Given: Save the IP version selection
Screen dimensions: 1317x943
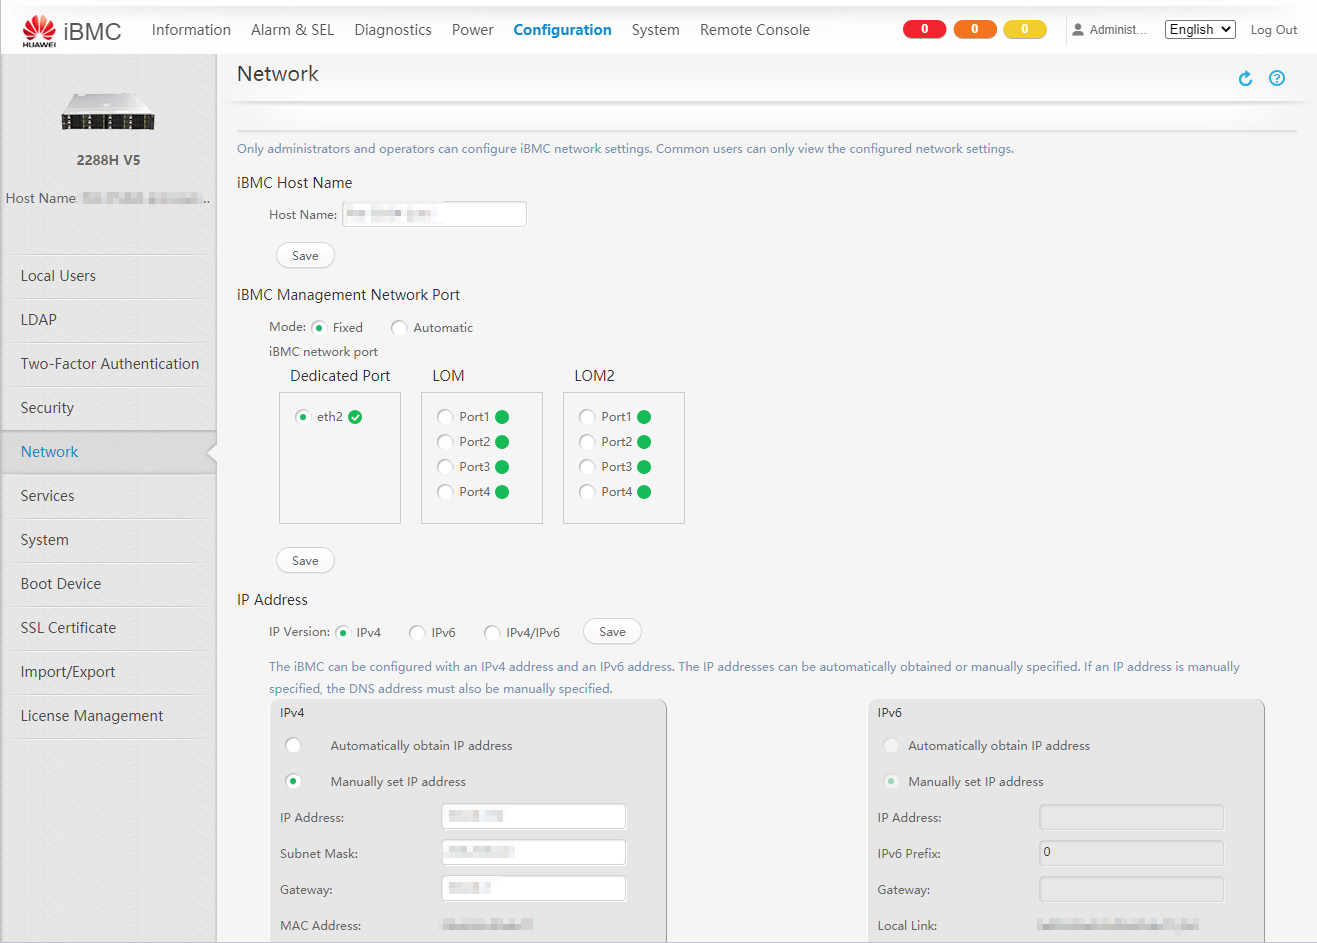Looking at the screenshot, I should pyautogui.click(x=612, y=632).
